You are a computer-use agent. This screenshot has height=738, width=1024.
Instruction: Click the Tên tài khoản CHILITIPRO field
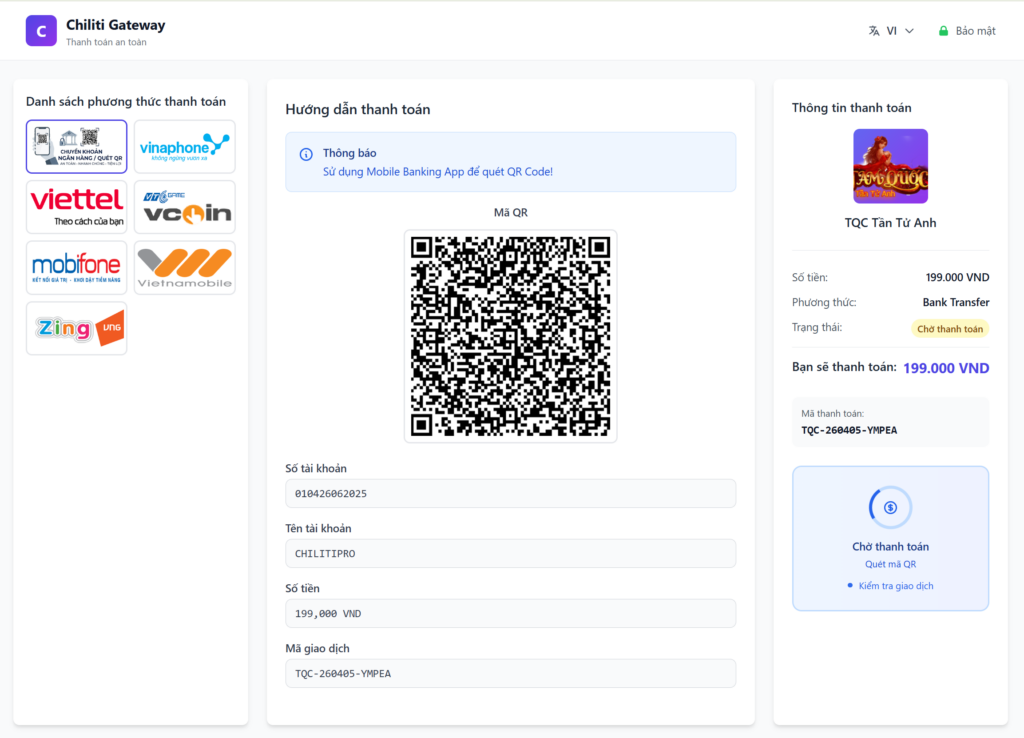(510, 553)
